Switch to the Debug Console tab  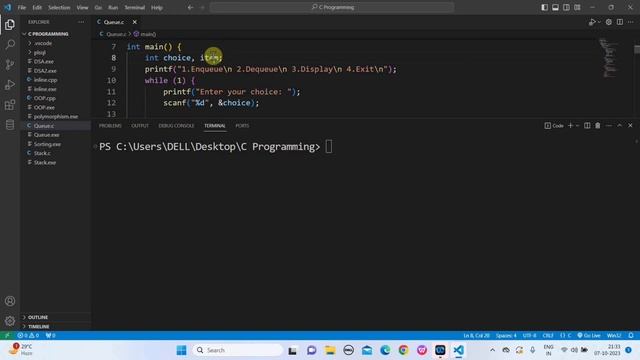pos(176,126)
